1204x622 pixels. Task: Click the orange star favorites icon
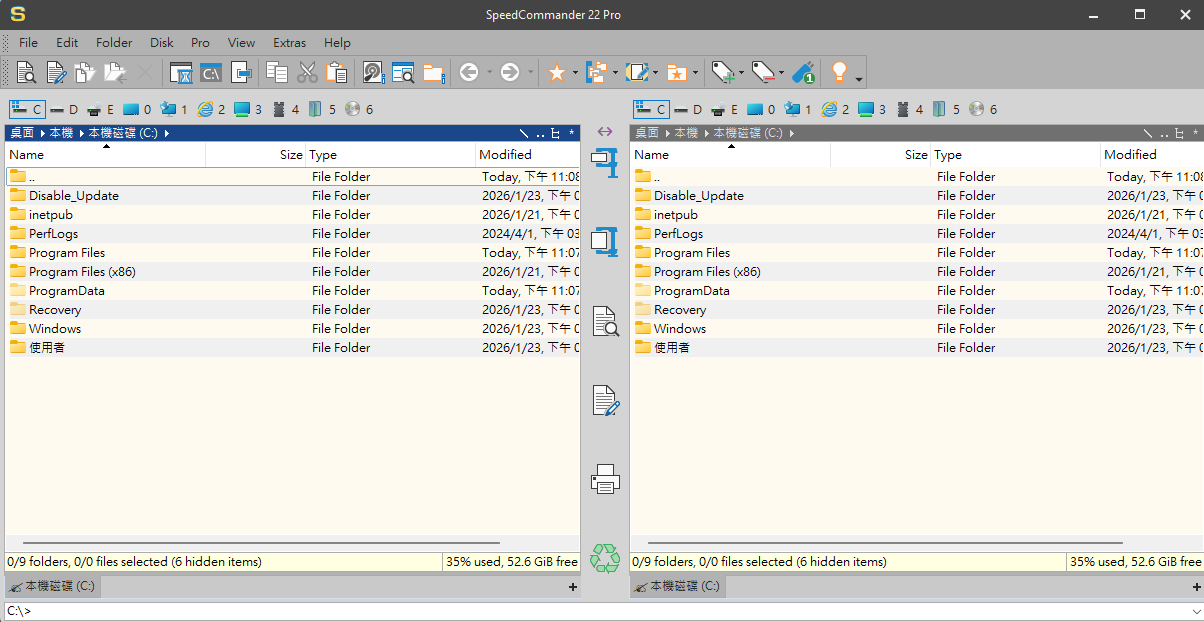pos(557,72)
